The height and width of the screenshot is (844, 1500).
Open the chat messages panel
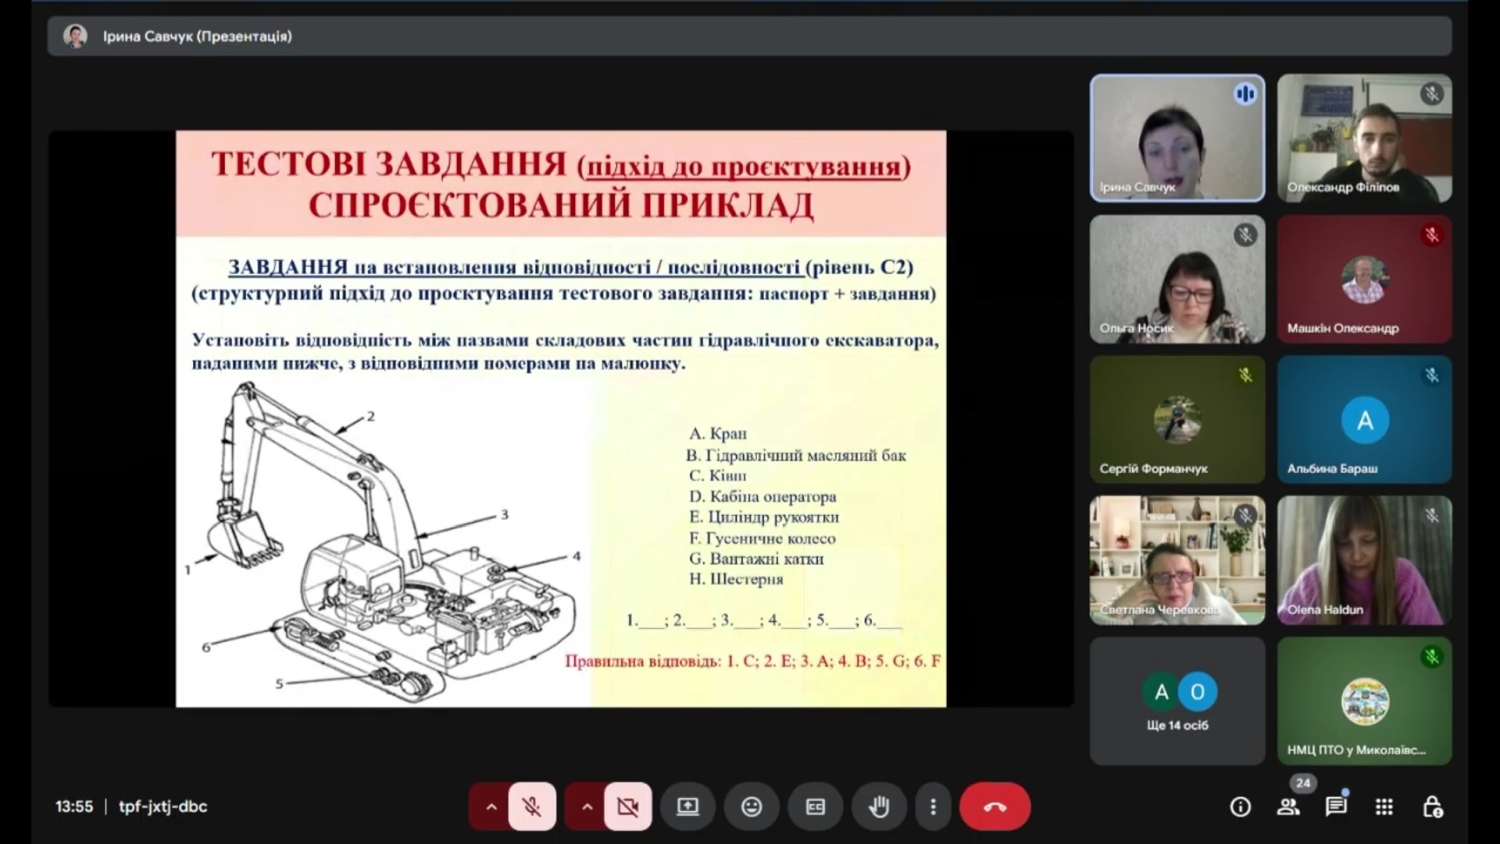[x=1336, y=807]
